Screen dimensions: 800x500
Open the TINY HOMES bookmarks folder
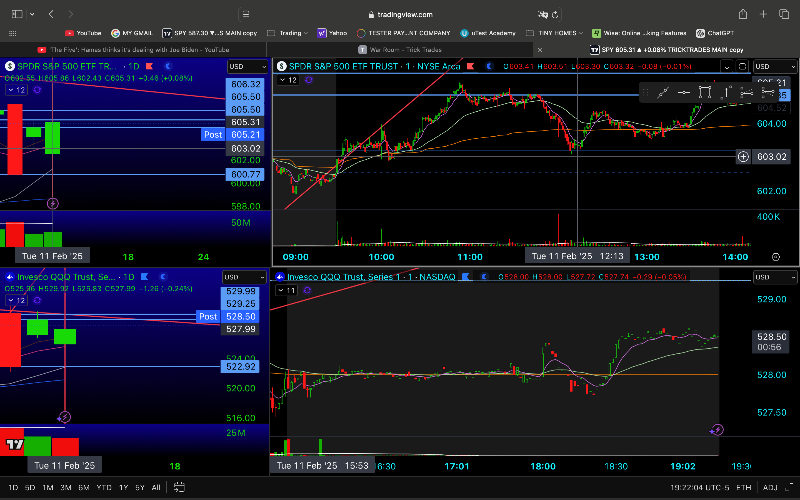555,33
